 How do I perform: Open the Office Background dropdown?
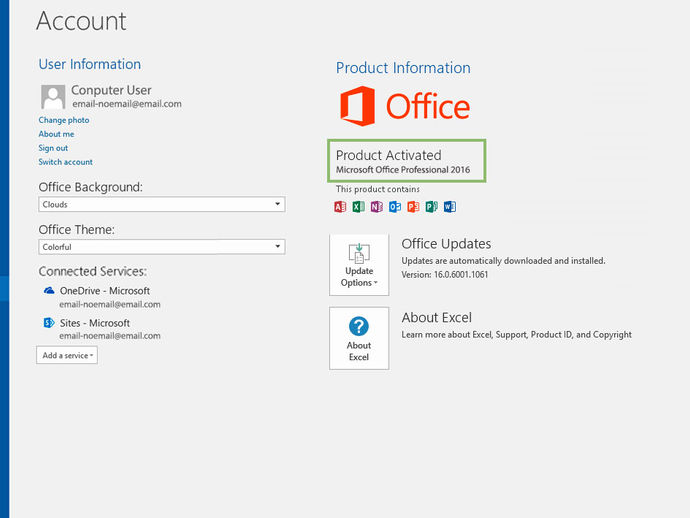point(161,204)
